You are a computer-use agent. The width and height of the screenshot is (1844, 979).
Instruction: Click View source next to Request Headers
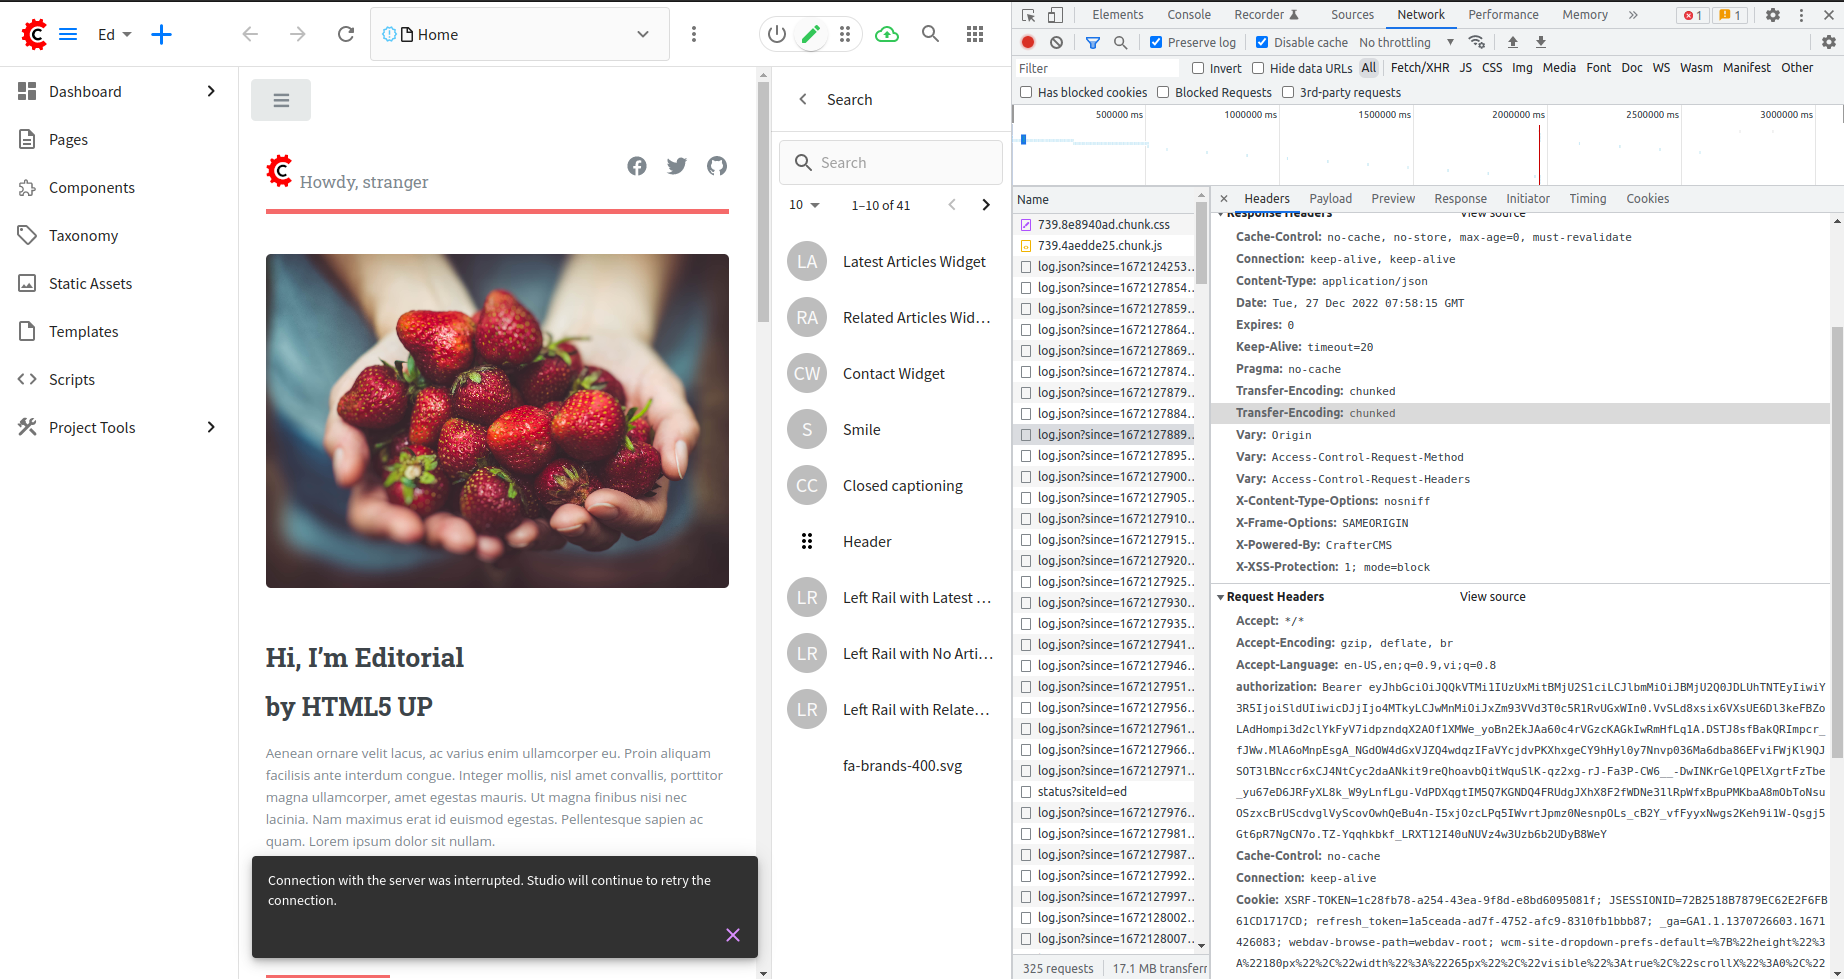tap(1492, 596)
